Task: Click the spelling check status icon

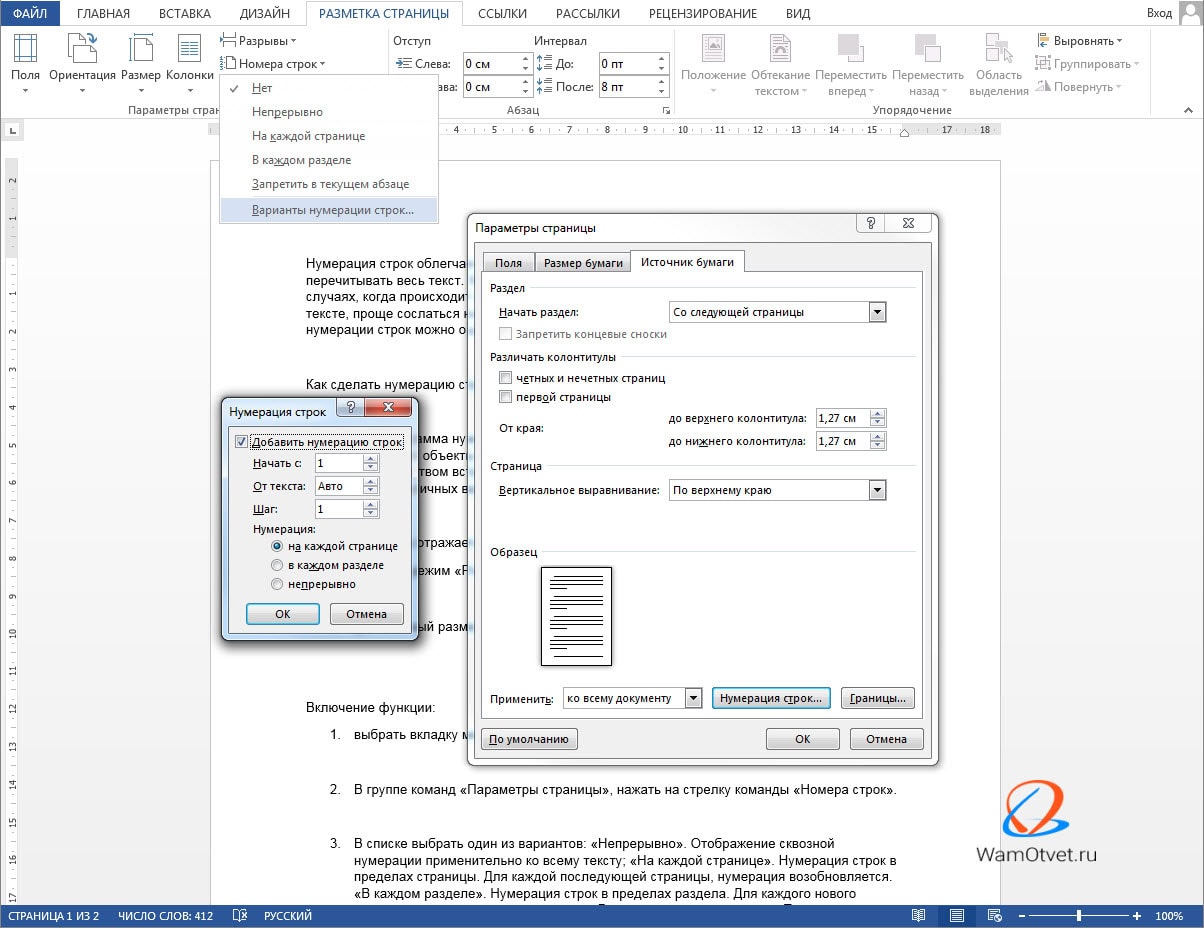Action: tap(240, 916)
